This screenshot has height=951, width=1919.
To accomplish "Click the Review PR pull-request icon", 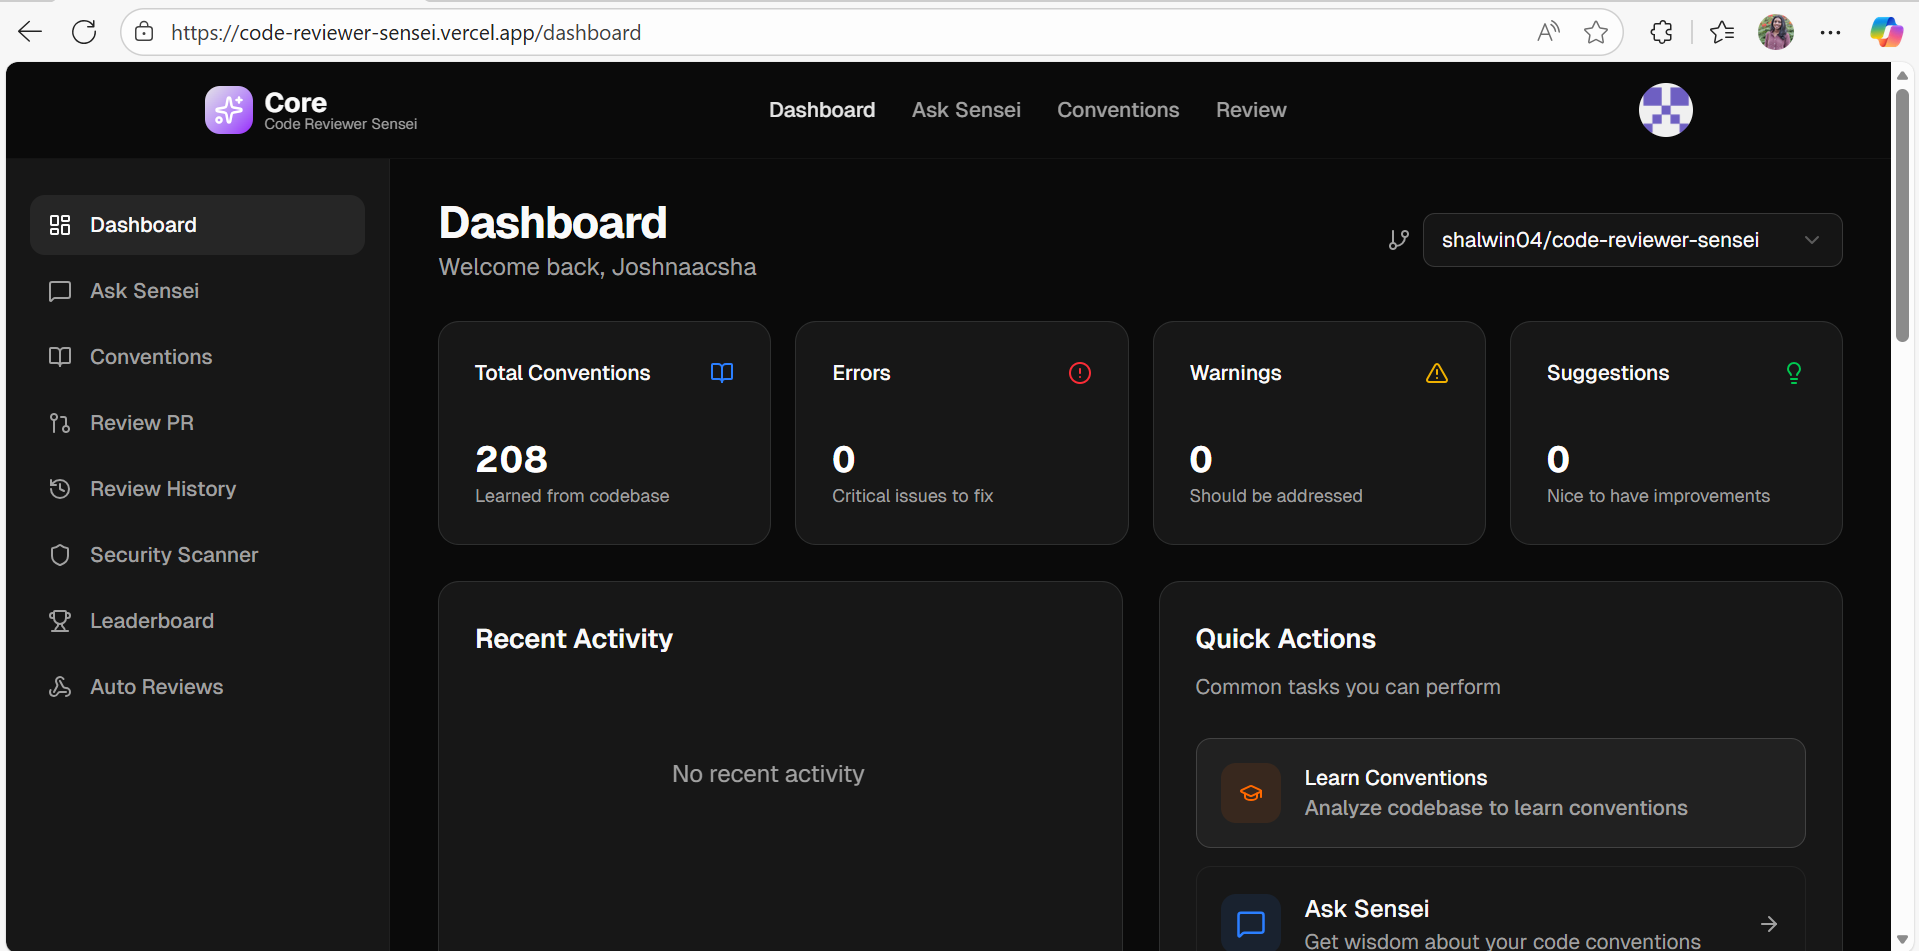I will pyautogui.click(x=60, y=423).
